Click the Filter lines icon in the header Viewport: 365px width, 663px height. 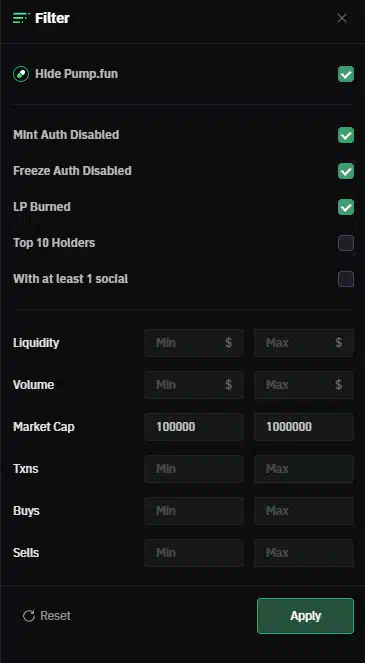click(x=21, y=18)
